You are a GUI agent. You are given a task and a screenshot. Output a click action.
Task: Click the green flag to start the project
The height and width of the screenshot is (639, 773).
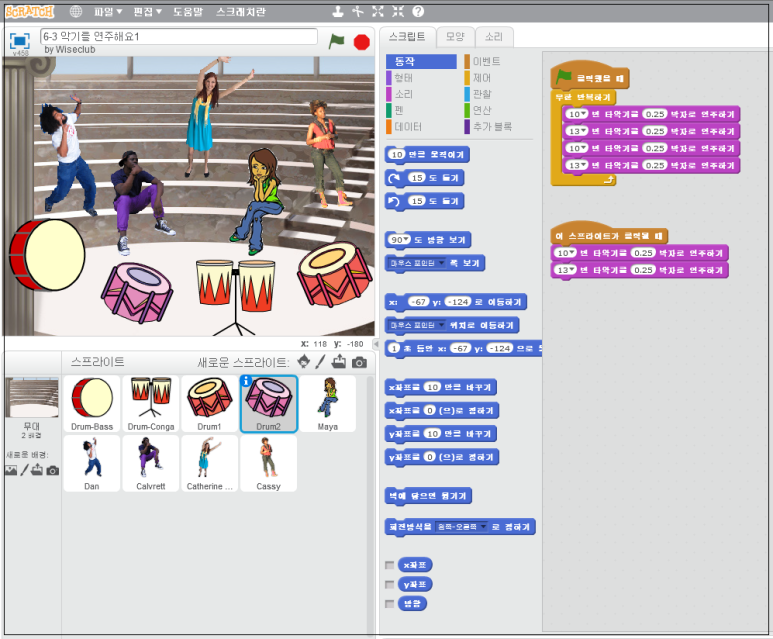click(337, 41)
